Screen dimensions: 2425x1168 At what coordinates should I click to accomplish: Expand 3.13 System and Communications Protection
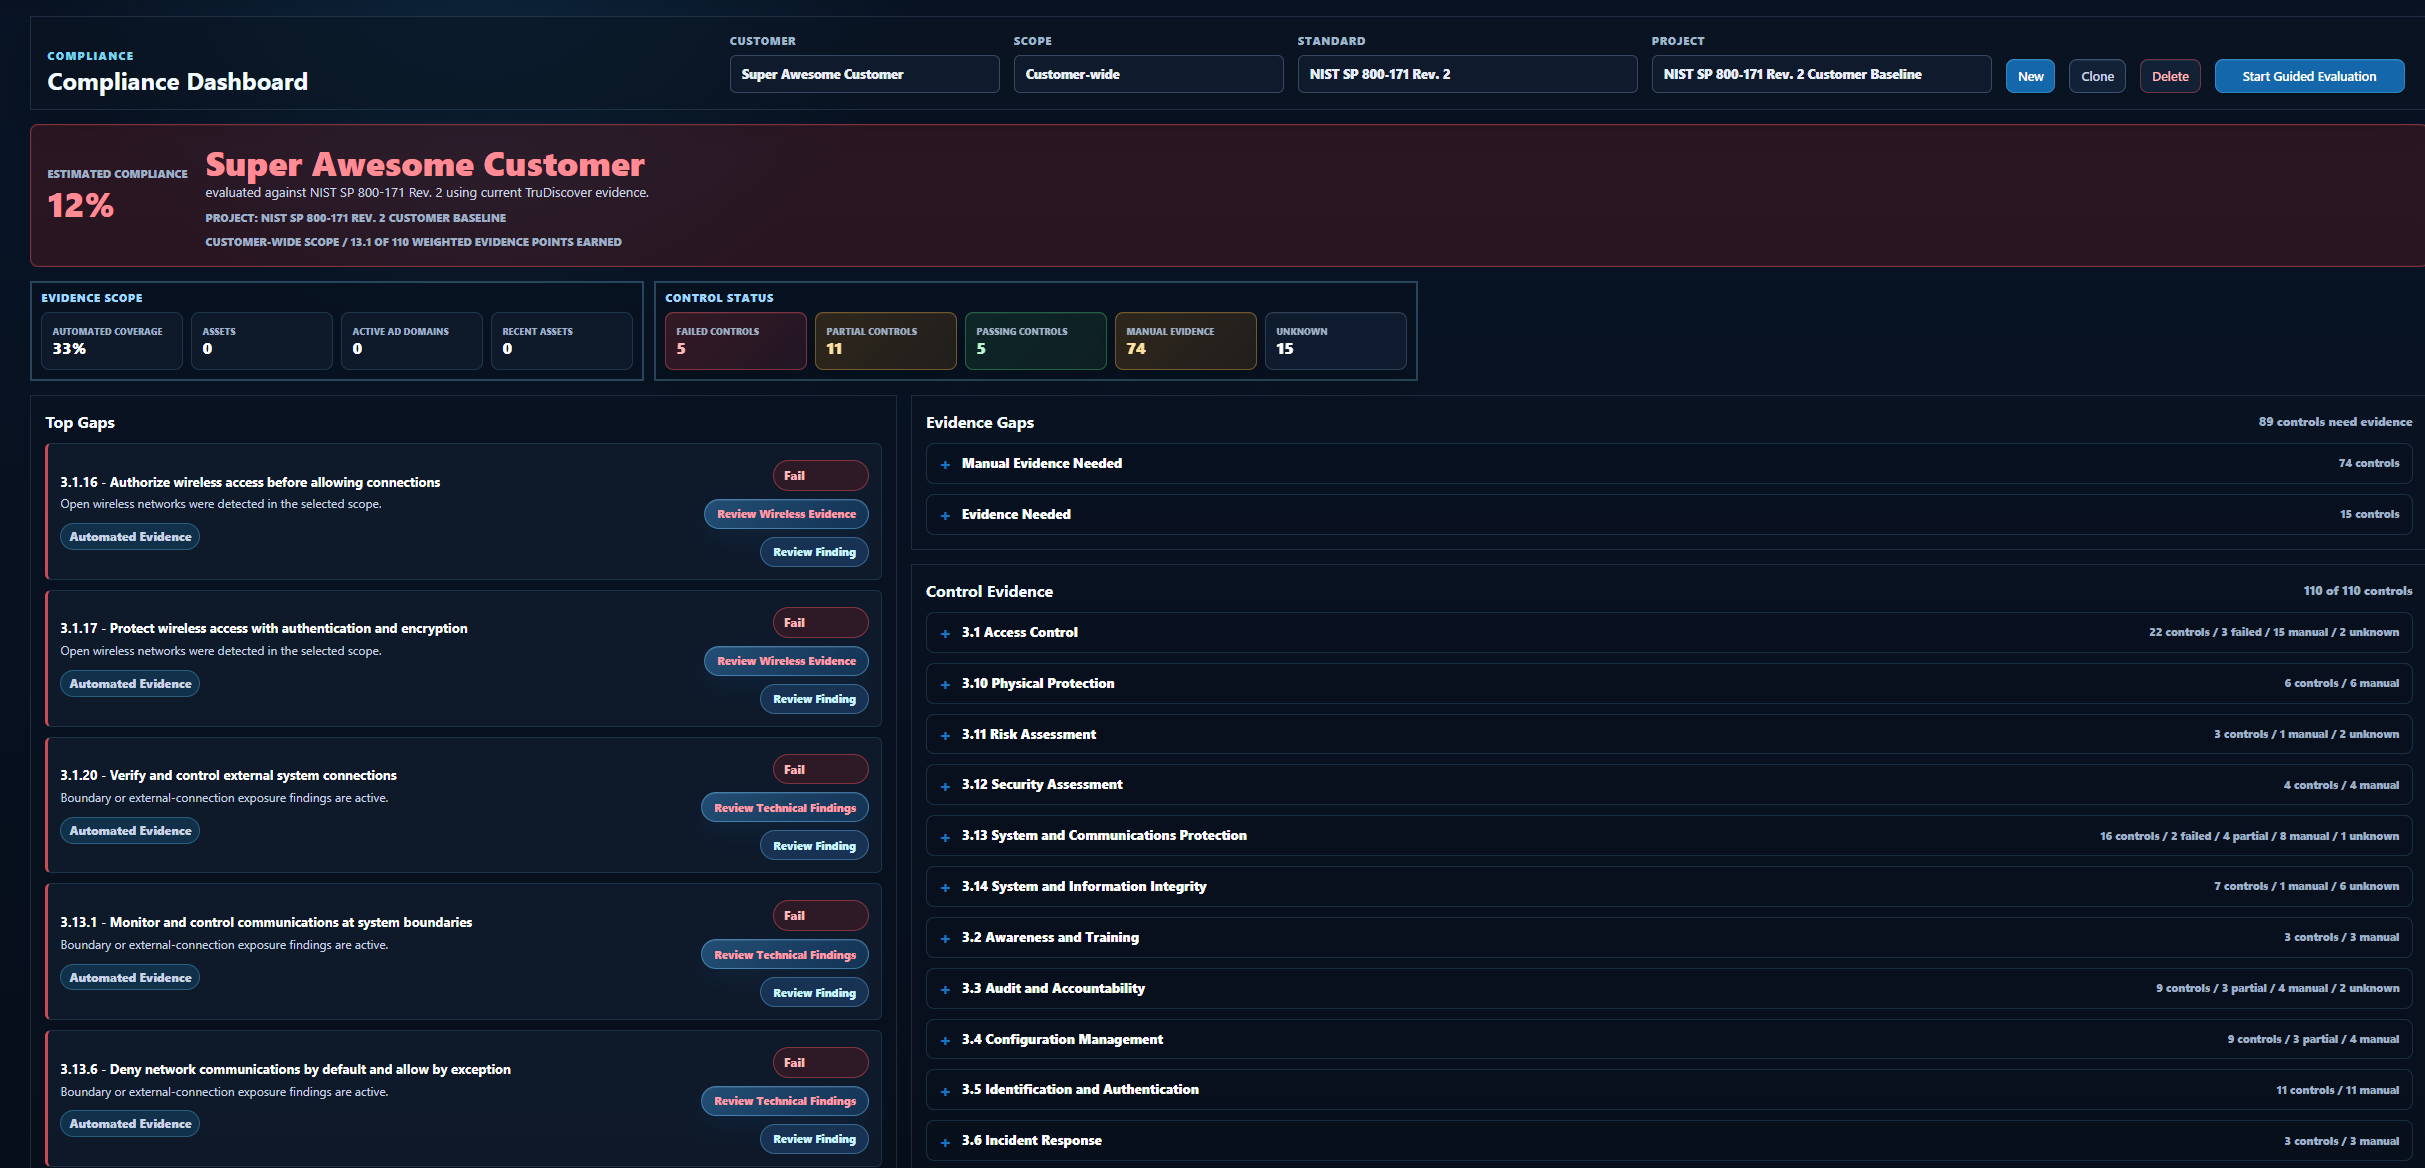pos(1669,836)
